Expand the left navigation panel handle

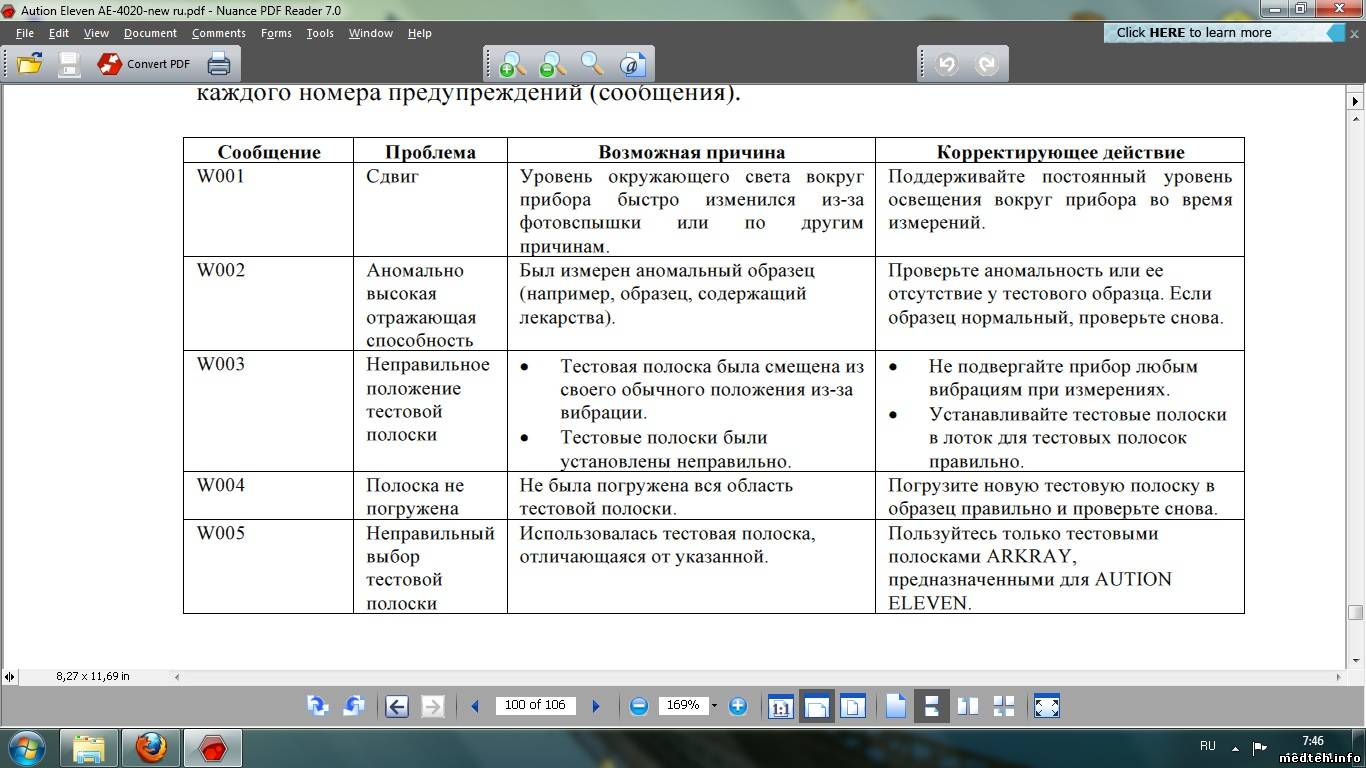click(9, 677)
